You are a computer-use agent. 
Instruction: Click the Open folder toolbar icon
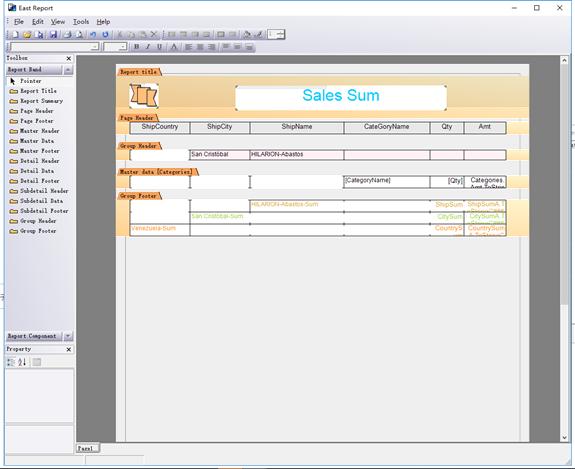click(27, 35)
